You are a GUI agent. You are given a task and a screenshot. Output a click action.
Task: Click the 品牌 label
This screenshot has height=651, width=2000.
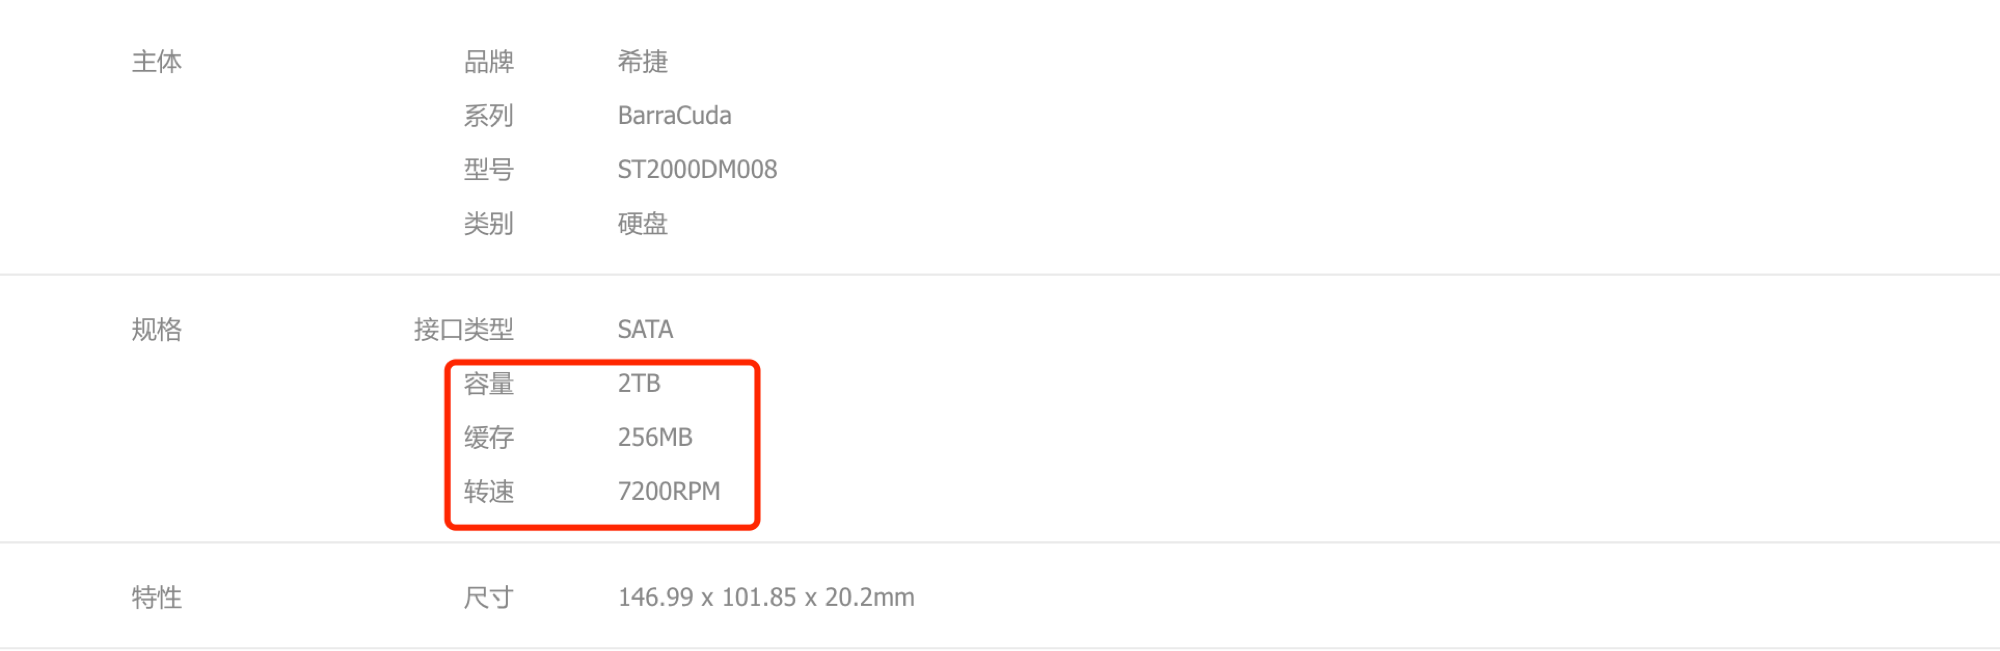coord(488,62)
